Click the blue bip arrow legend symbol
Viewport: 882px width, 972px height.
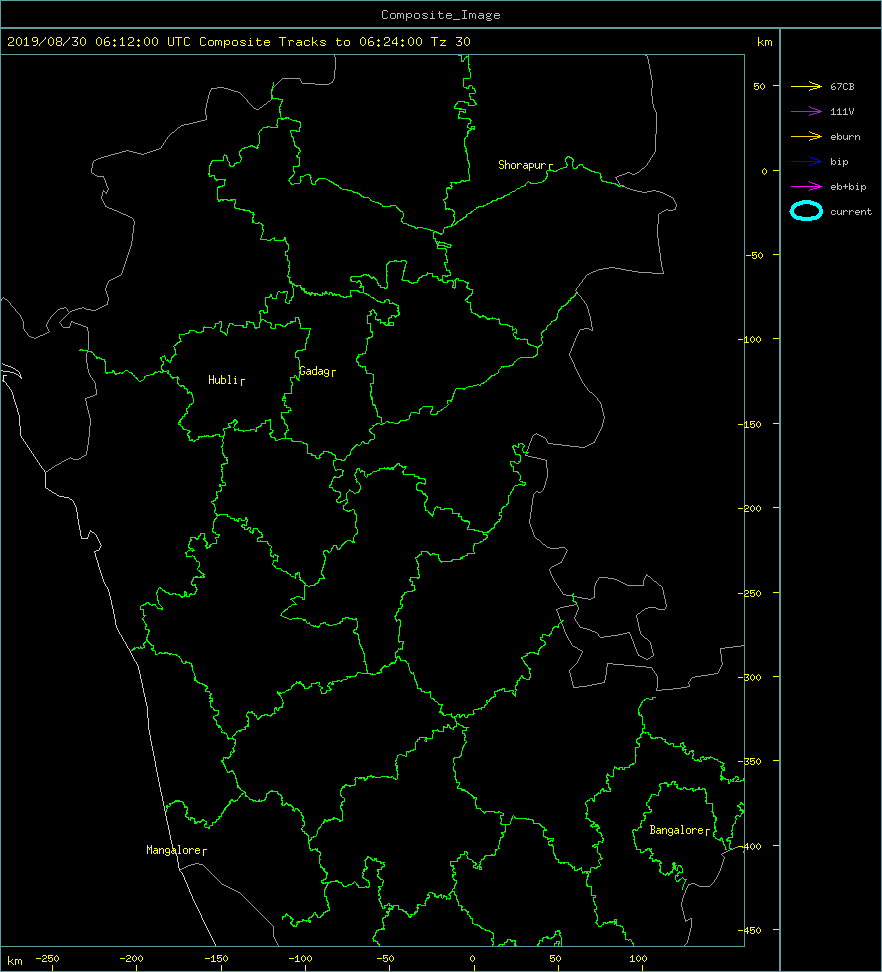coord(806,162)
